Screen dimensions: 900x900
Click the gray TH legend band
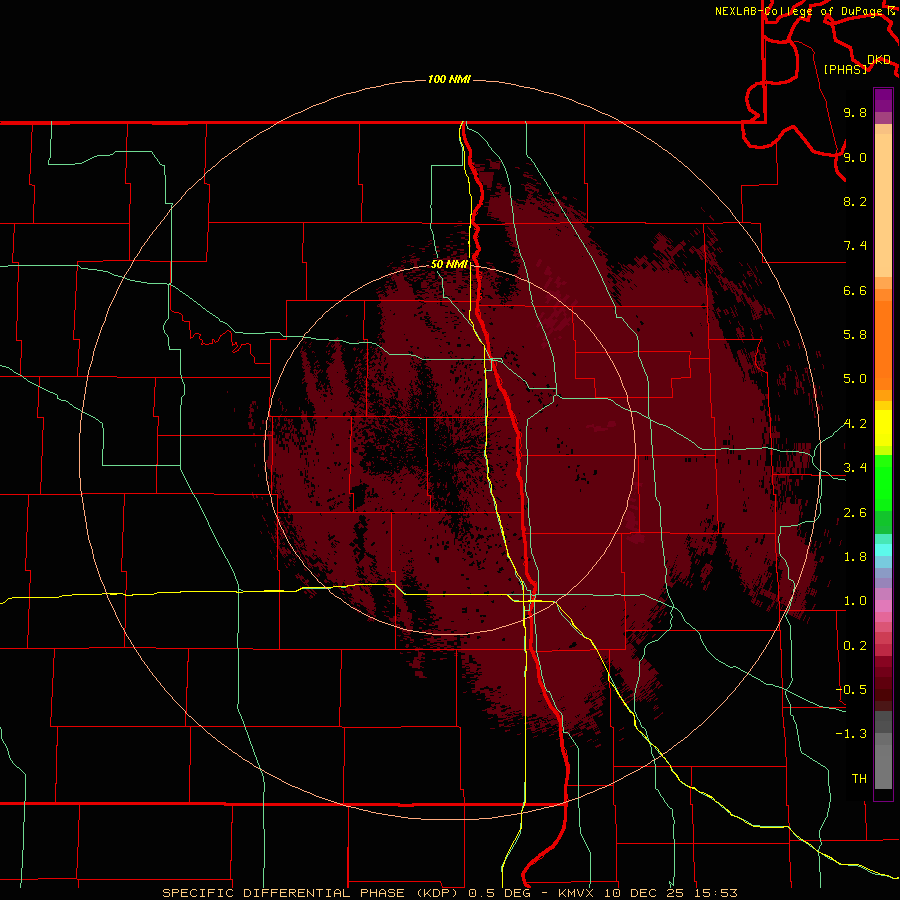pyautogui.click(x=883, y=767)
